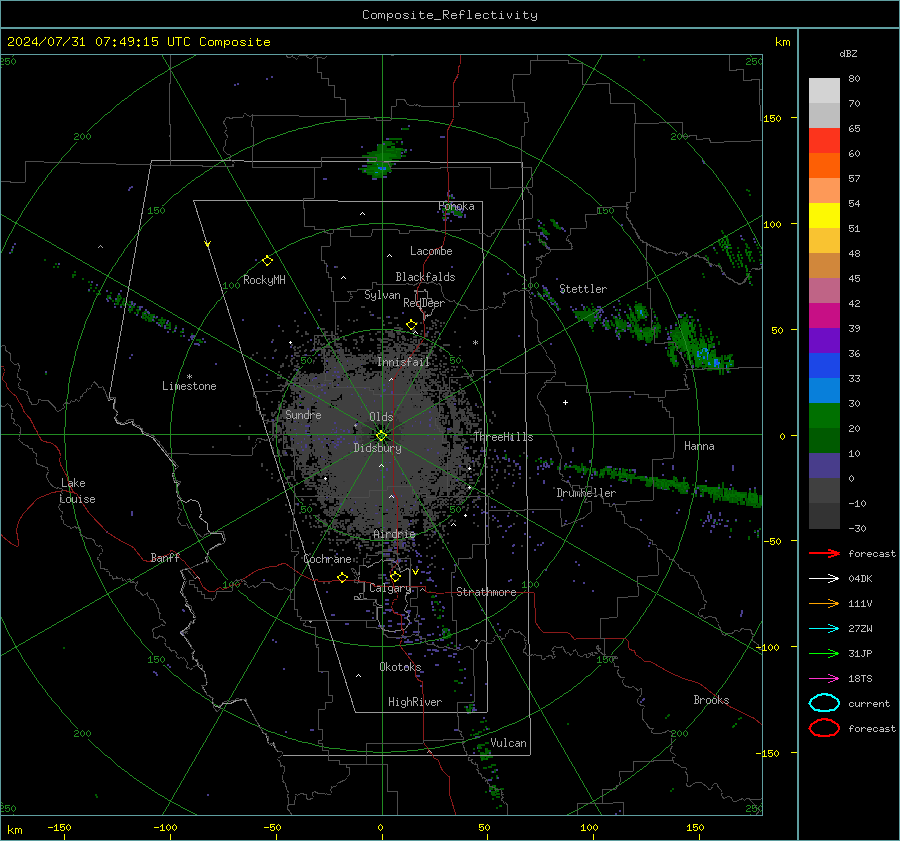900x841 pixels.
Task: Click the Hanna city label
Action: 699,446
